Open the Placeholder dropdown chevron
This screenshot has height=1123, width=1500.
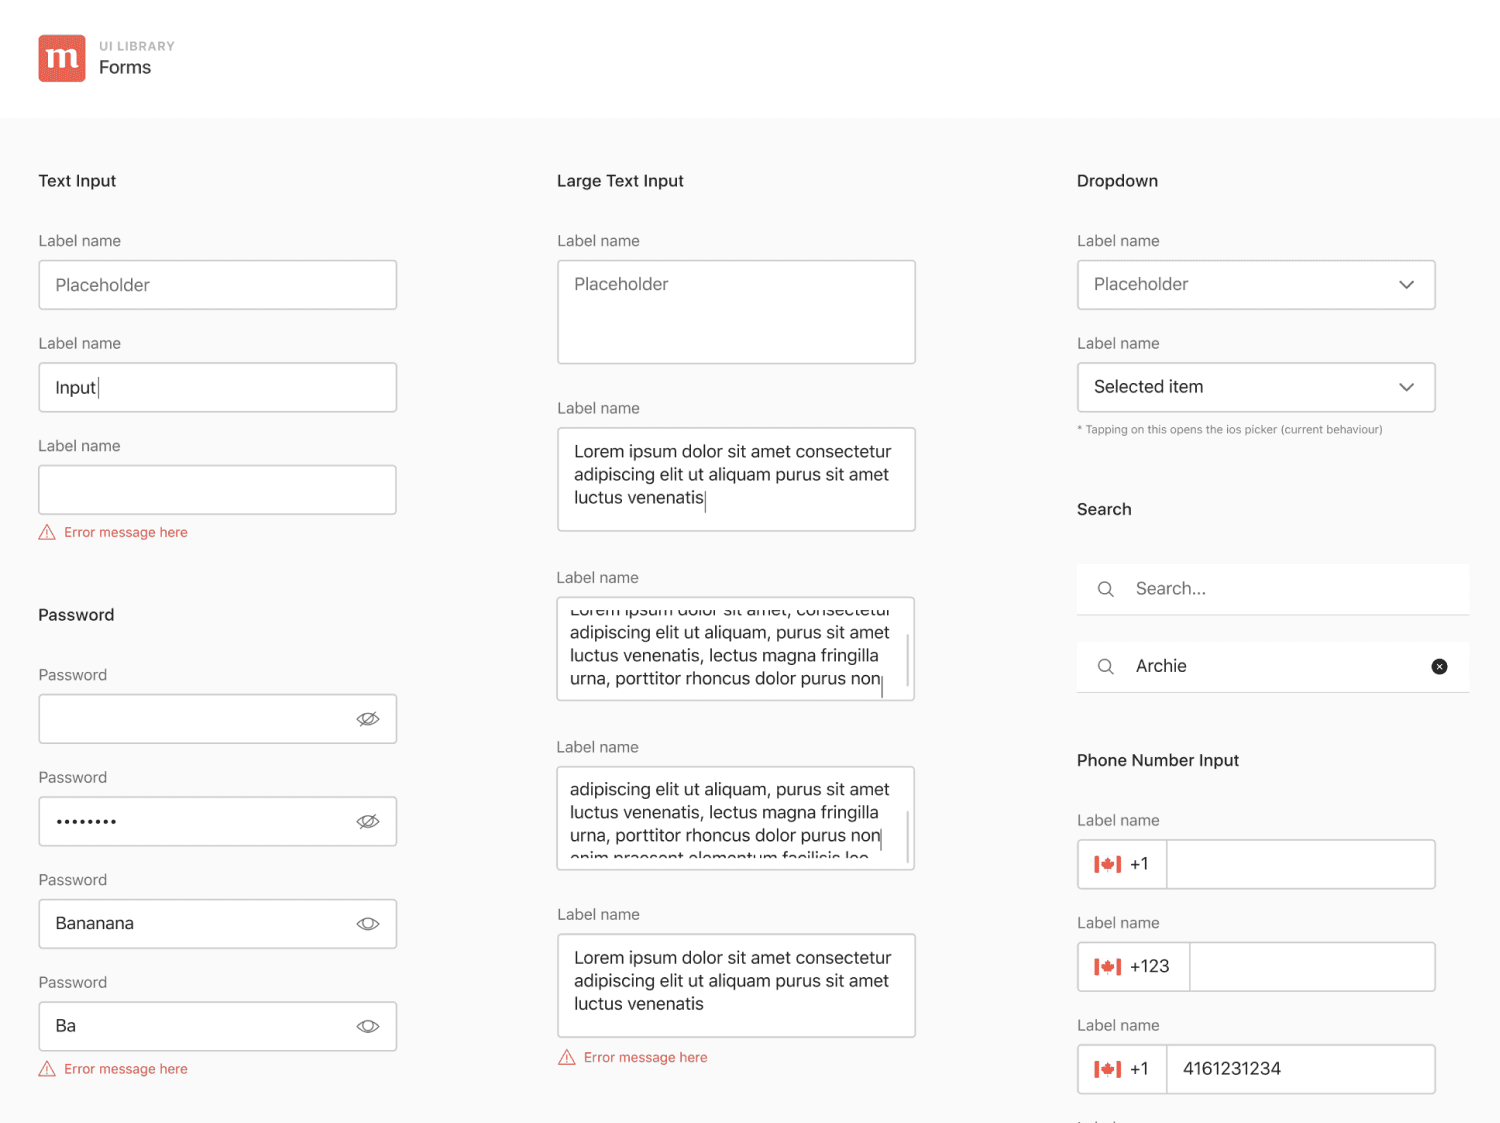click(x=1407, y=285)
